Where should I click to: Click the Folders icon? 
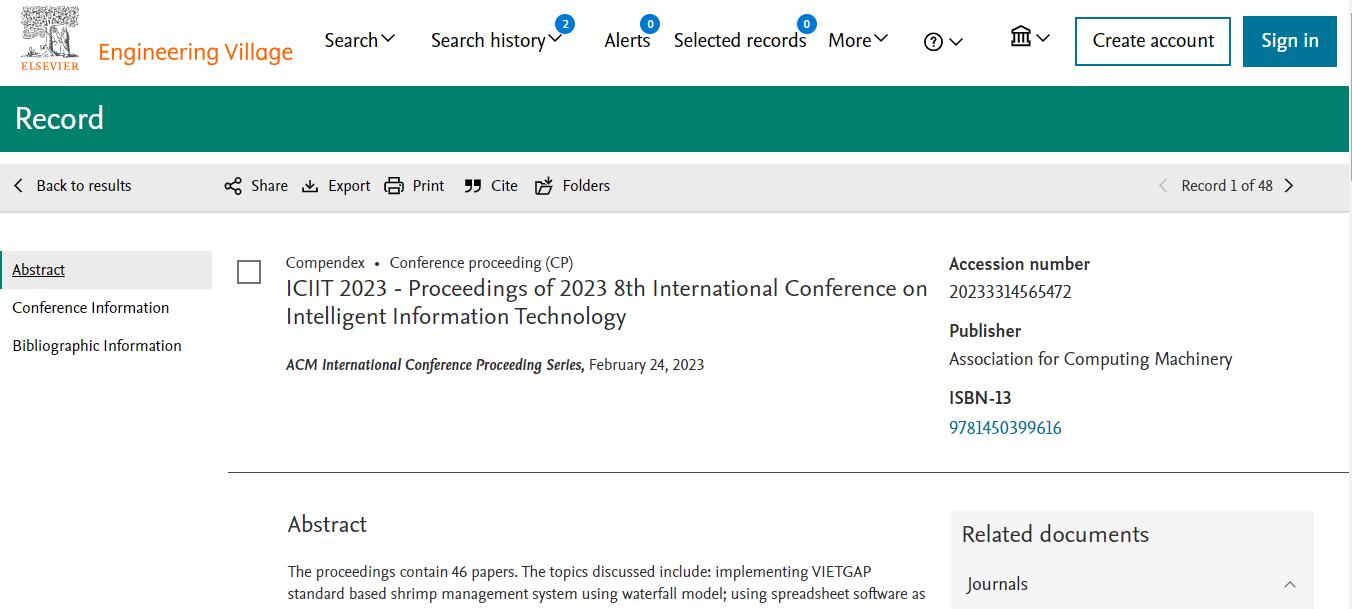pyautogui.click(x=544, y=186)
